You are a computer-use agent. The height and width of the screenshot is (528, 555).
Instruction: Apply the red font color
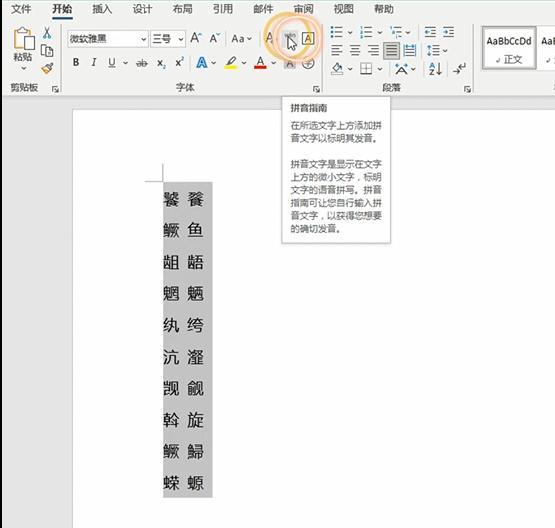(260, 63)
